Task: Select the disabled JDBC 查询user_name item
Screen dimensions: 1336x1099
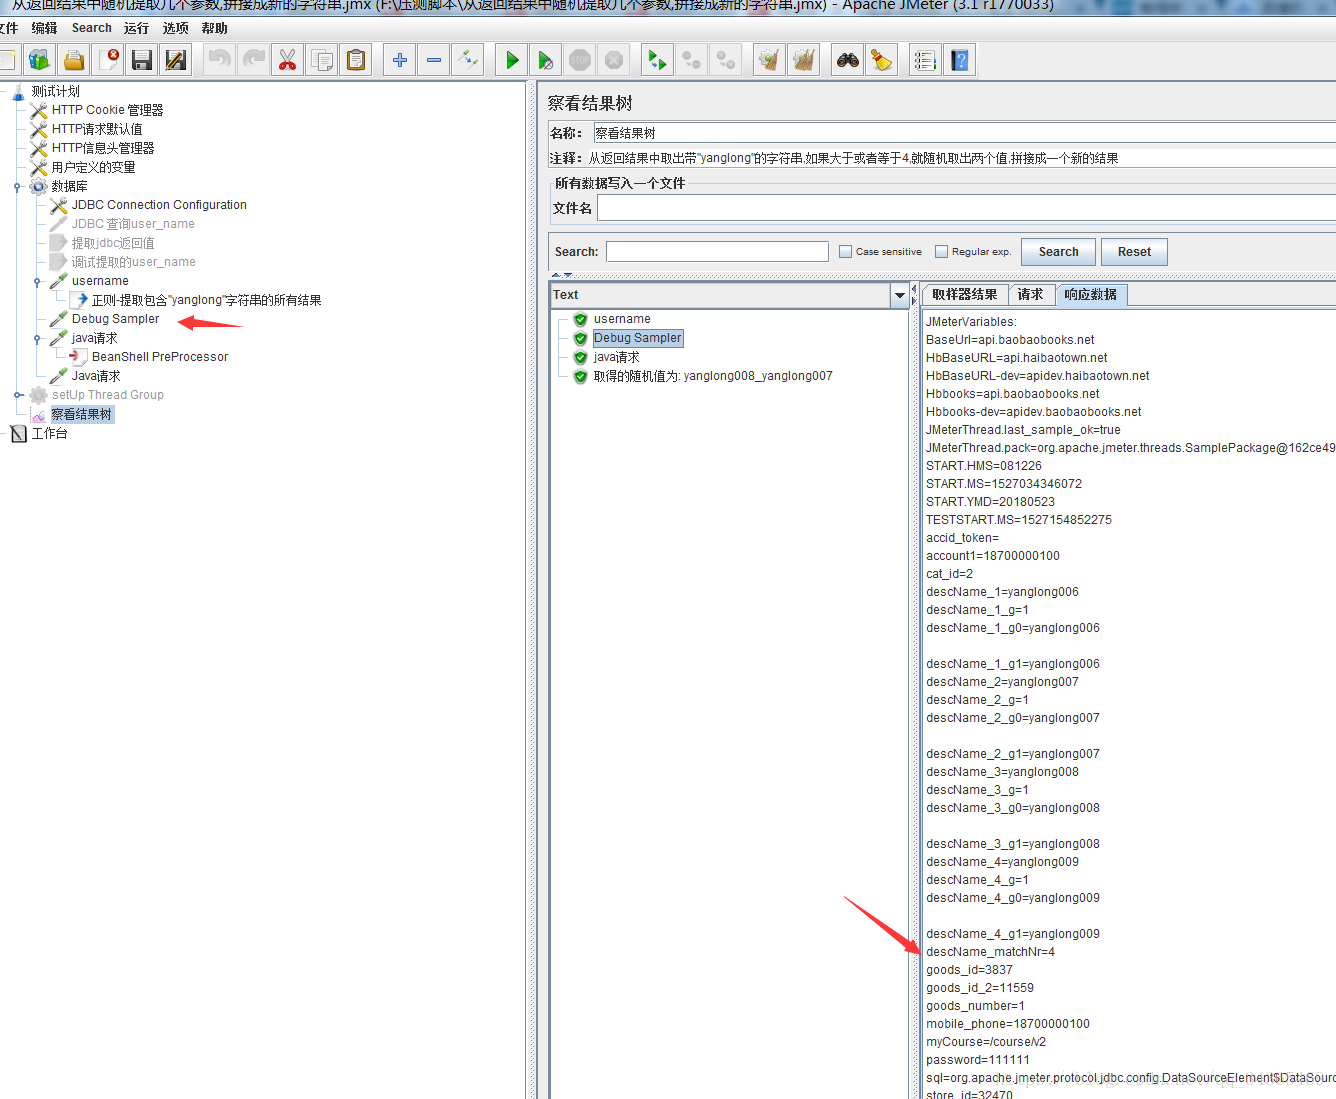Action: (x=133, y=224)
